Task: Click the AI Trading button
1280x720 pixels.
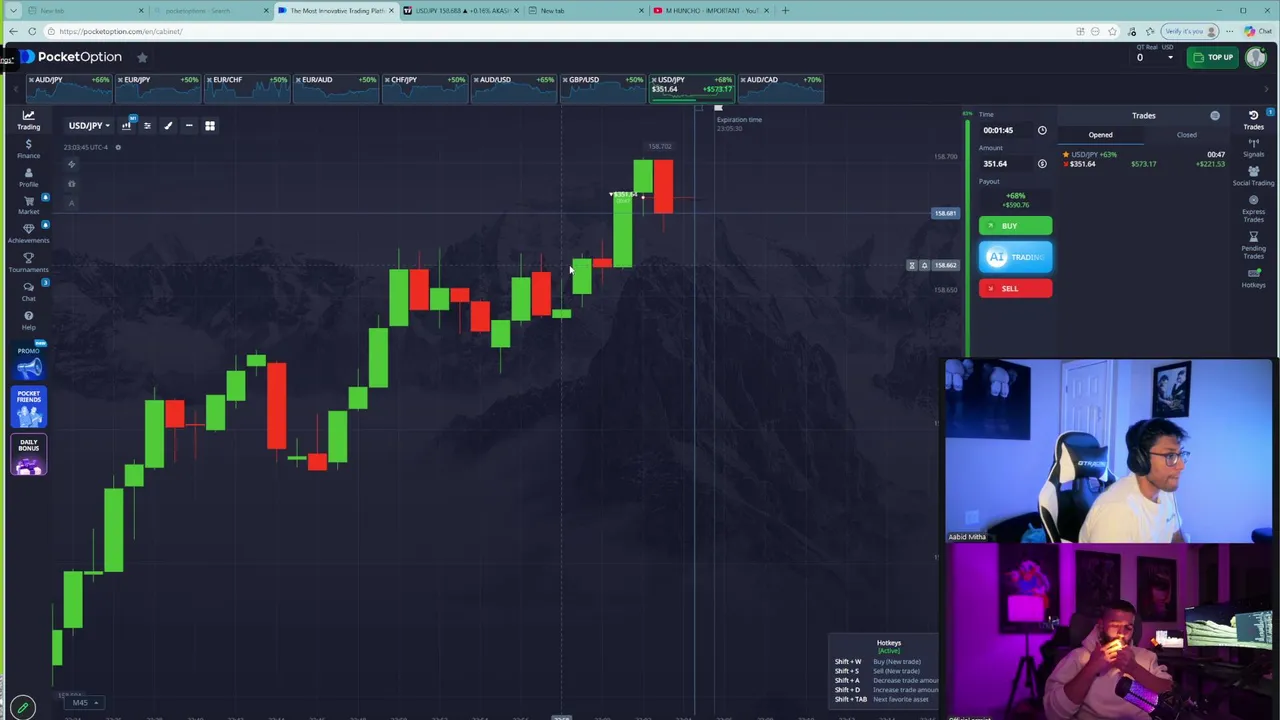Action: tap(1015, 257)
